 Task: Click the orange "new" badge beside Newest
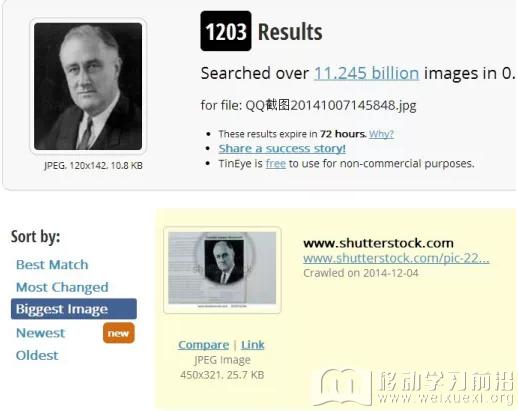coord(119,333)
